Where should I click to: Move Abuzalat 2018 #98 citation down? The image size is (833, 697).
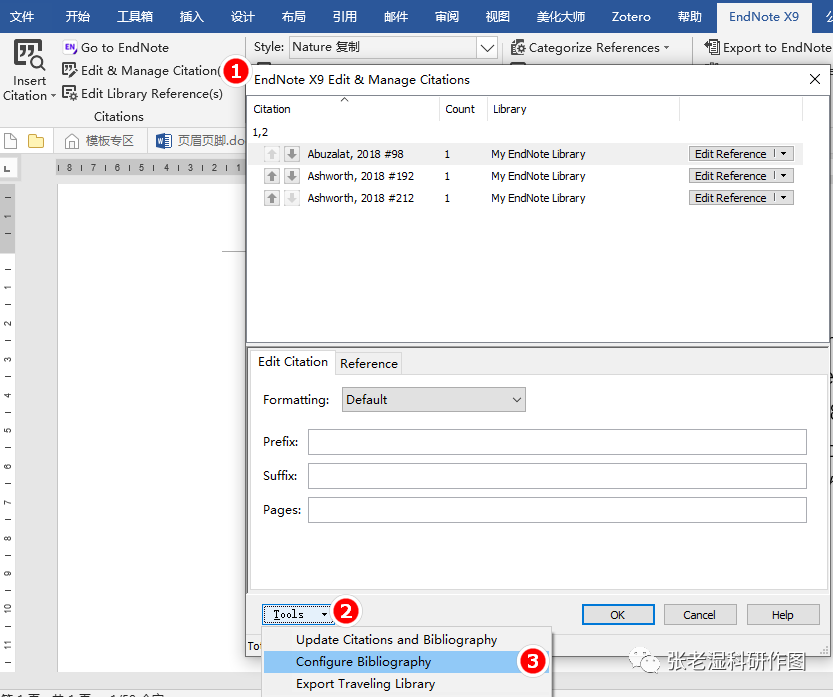pyautogui.click(x=292, y=154)
